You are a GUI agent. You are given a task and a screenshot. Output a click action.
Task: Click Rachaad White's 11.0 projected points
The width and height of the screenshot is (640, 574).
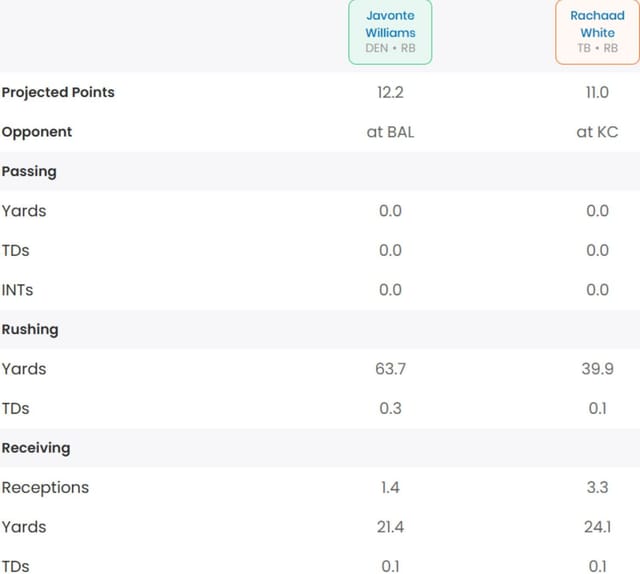[597, 92]
